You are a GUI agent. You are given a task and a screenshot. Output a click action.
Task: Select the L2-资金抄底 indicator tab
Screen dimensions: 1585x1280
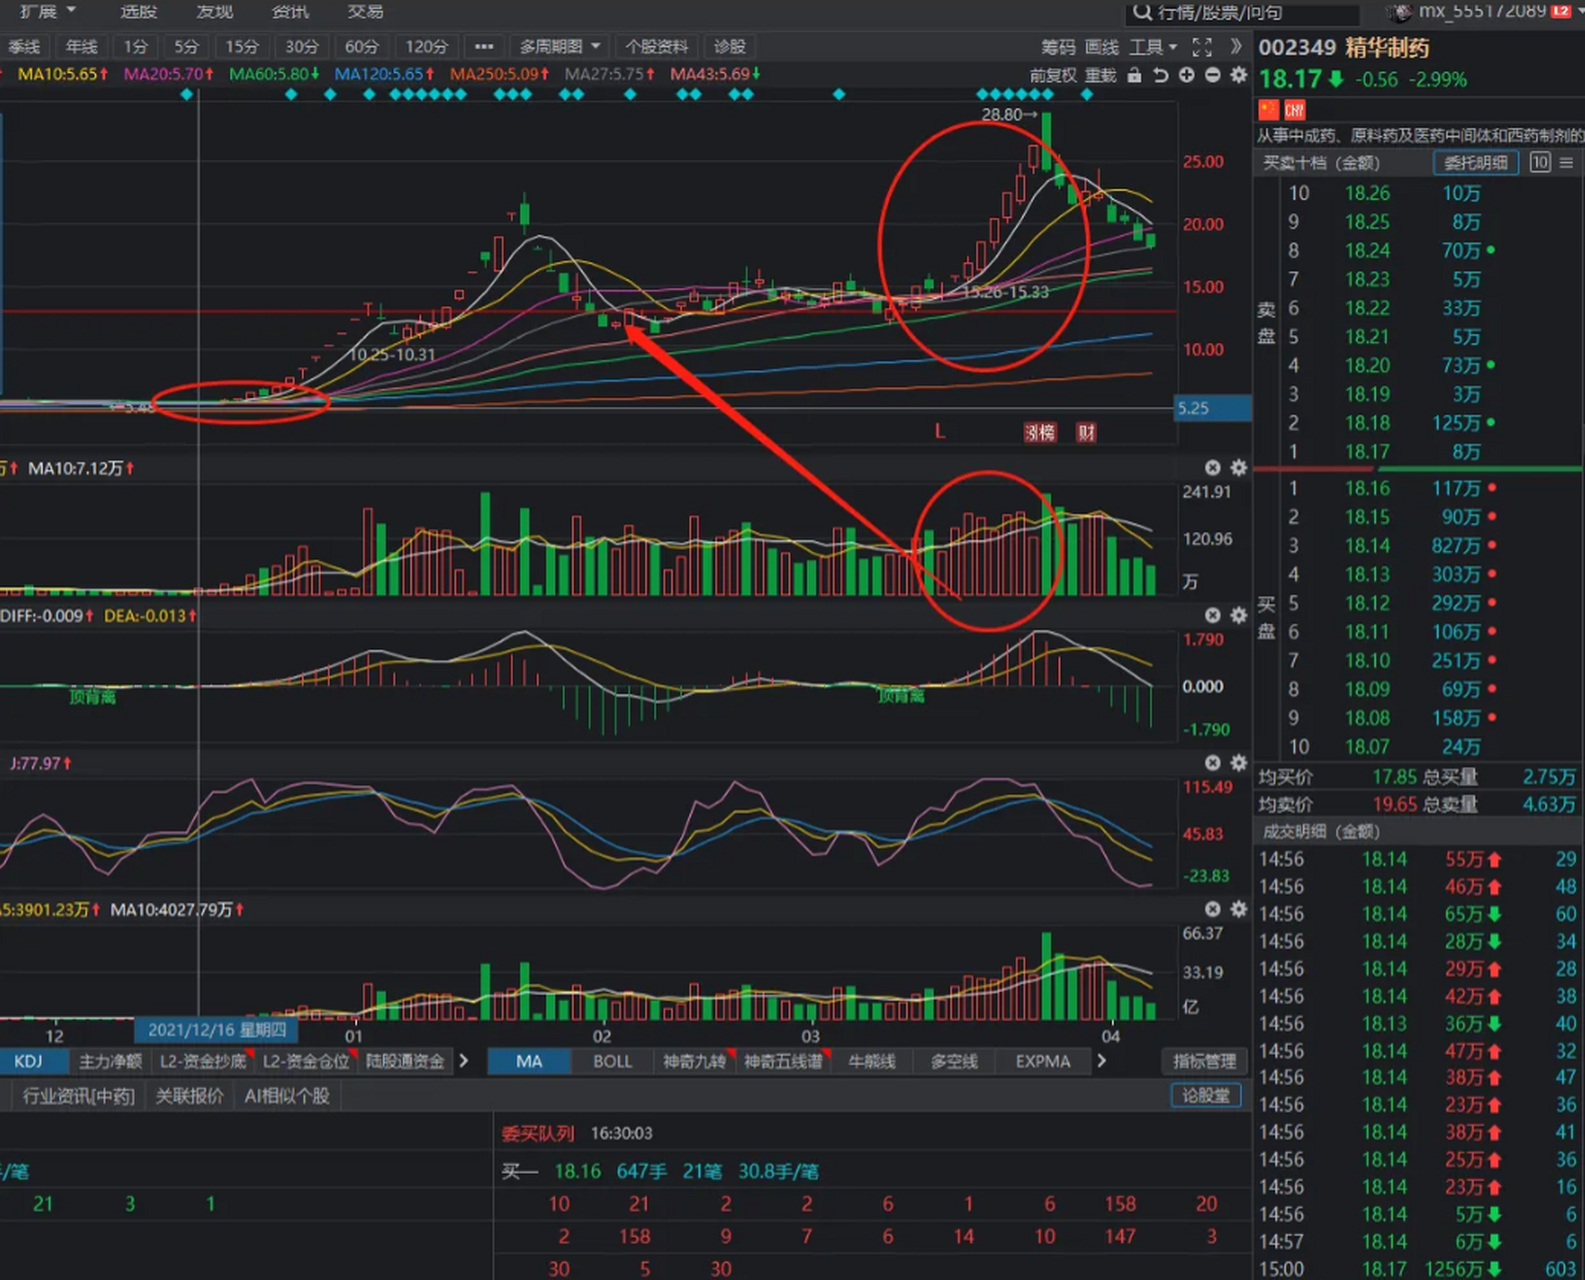(x=204, y=1061)
